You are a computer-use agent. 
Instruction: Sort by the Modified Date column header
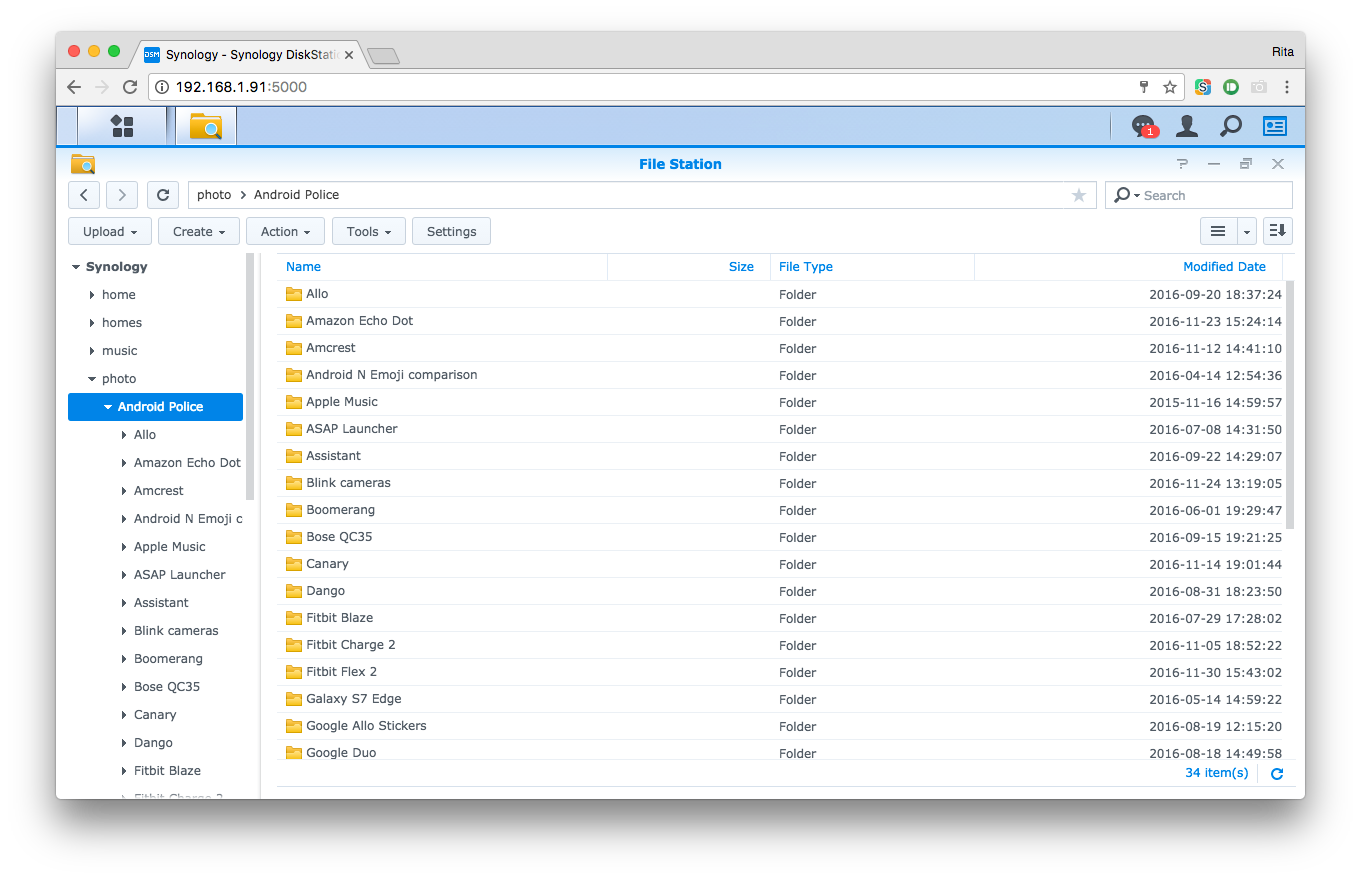click(1128, 267)
